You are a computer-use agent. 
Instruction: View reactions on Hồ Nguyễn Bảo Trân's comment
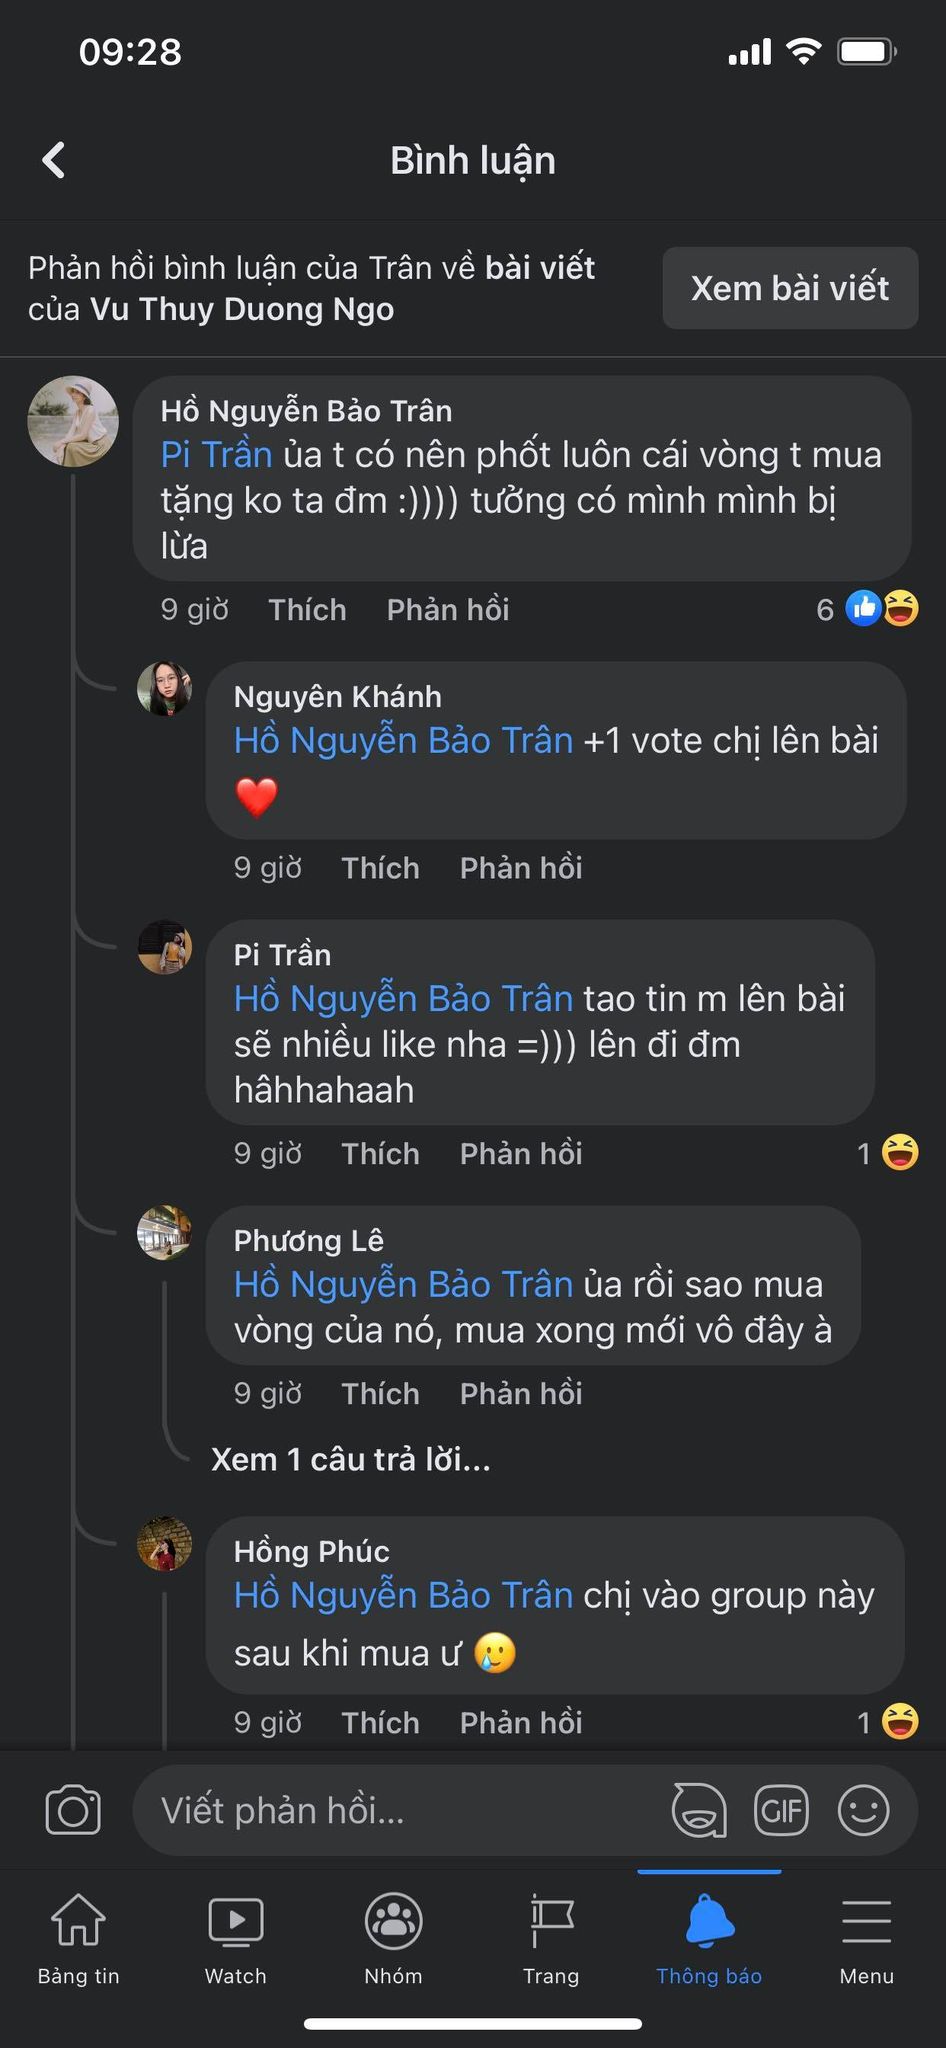click(868, 609)
